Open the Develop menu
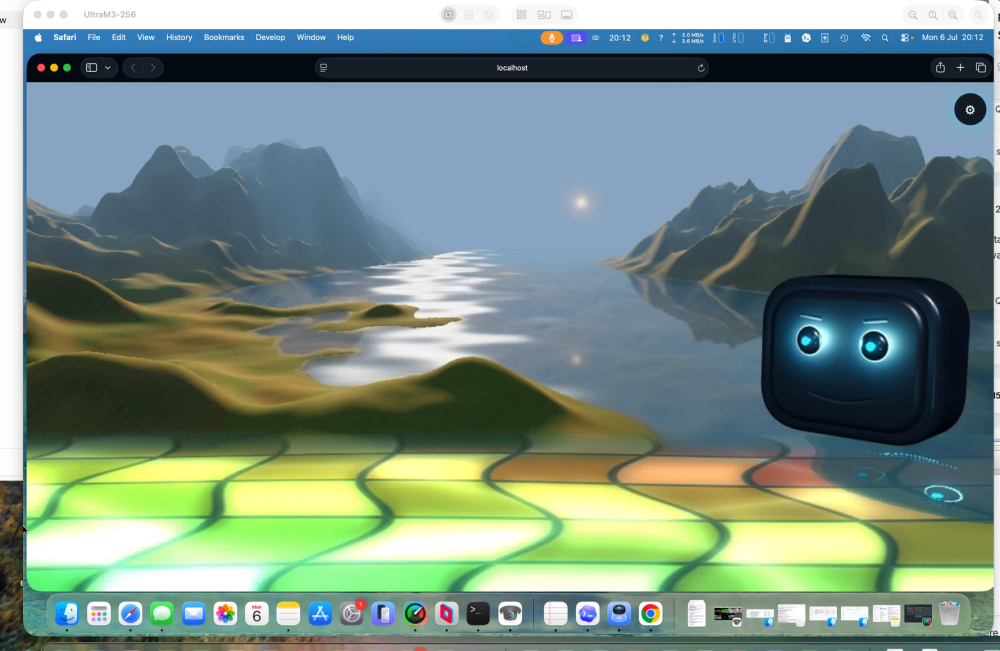The width and height of the screenshot is (1000, 651). coord(270,38)
